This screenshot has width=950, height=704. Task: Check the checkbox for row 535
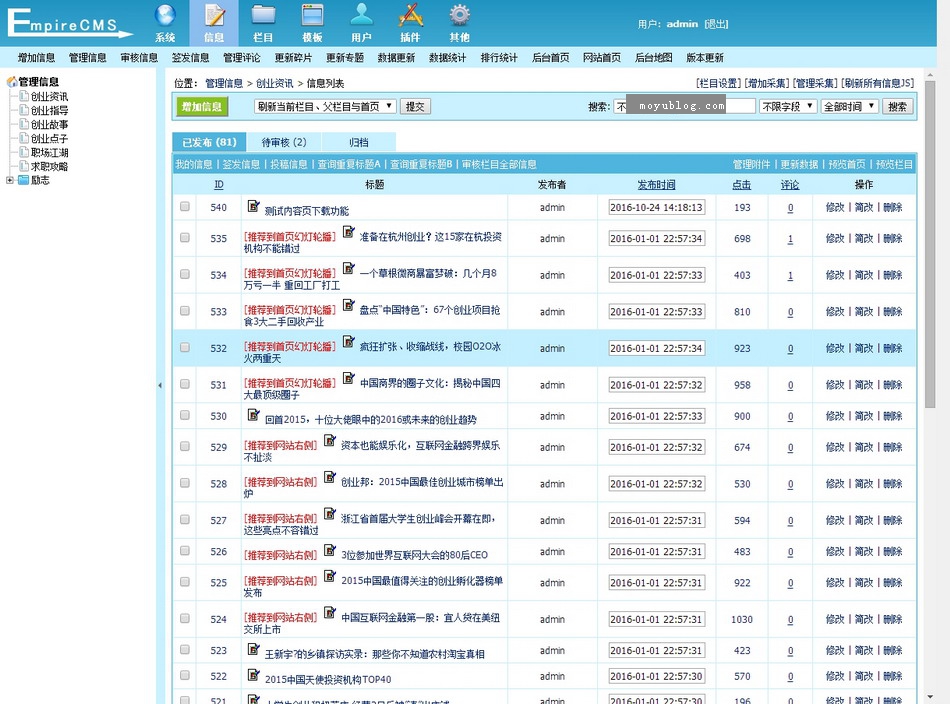185,237
